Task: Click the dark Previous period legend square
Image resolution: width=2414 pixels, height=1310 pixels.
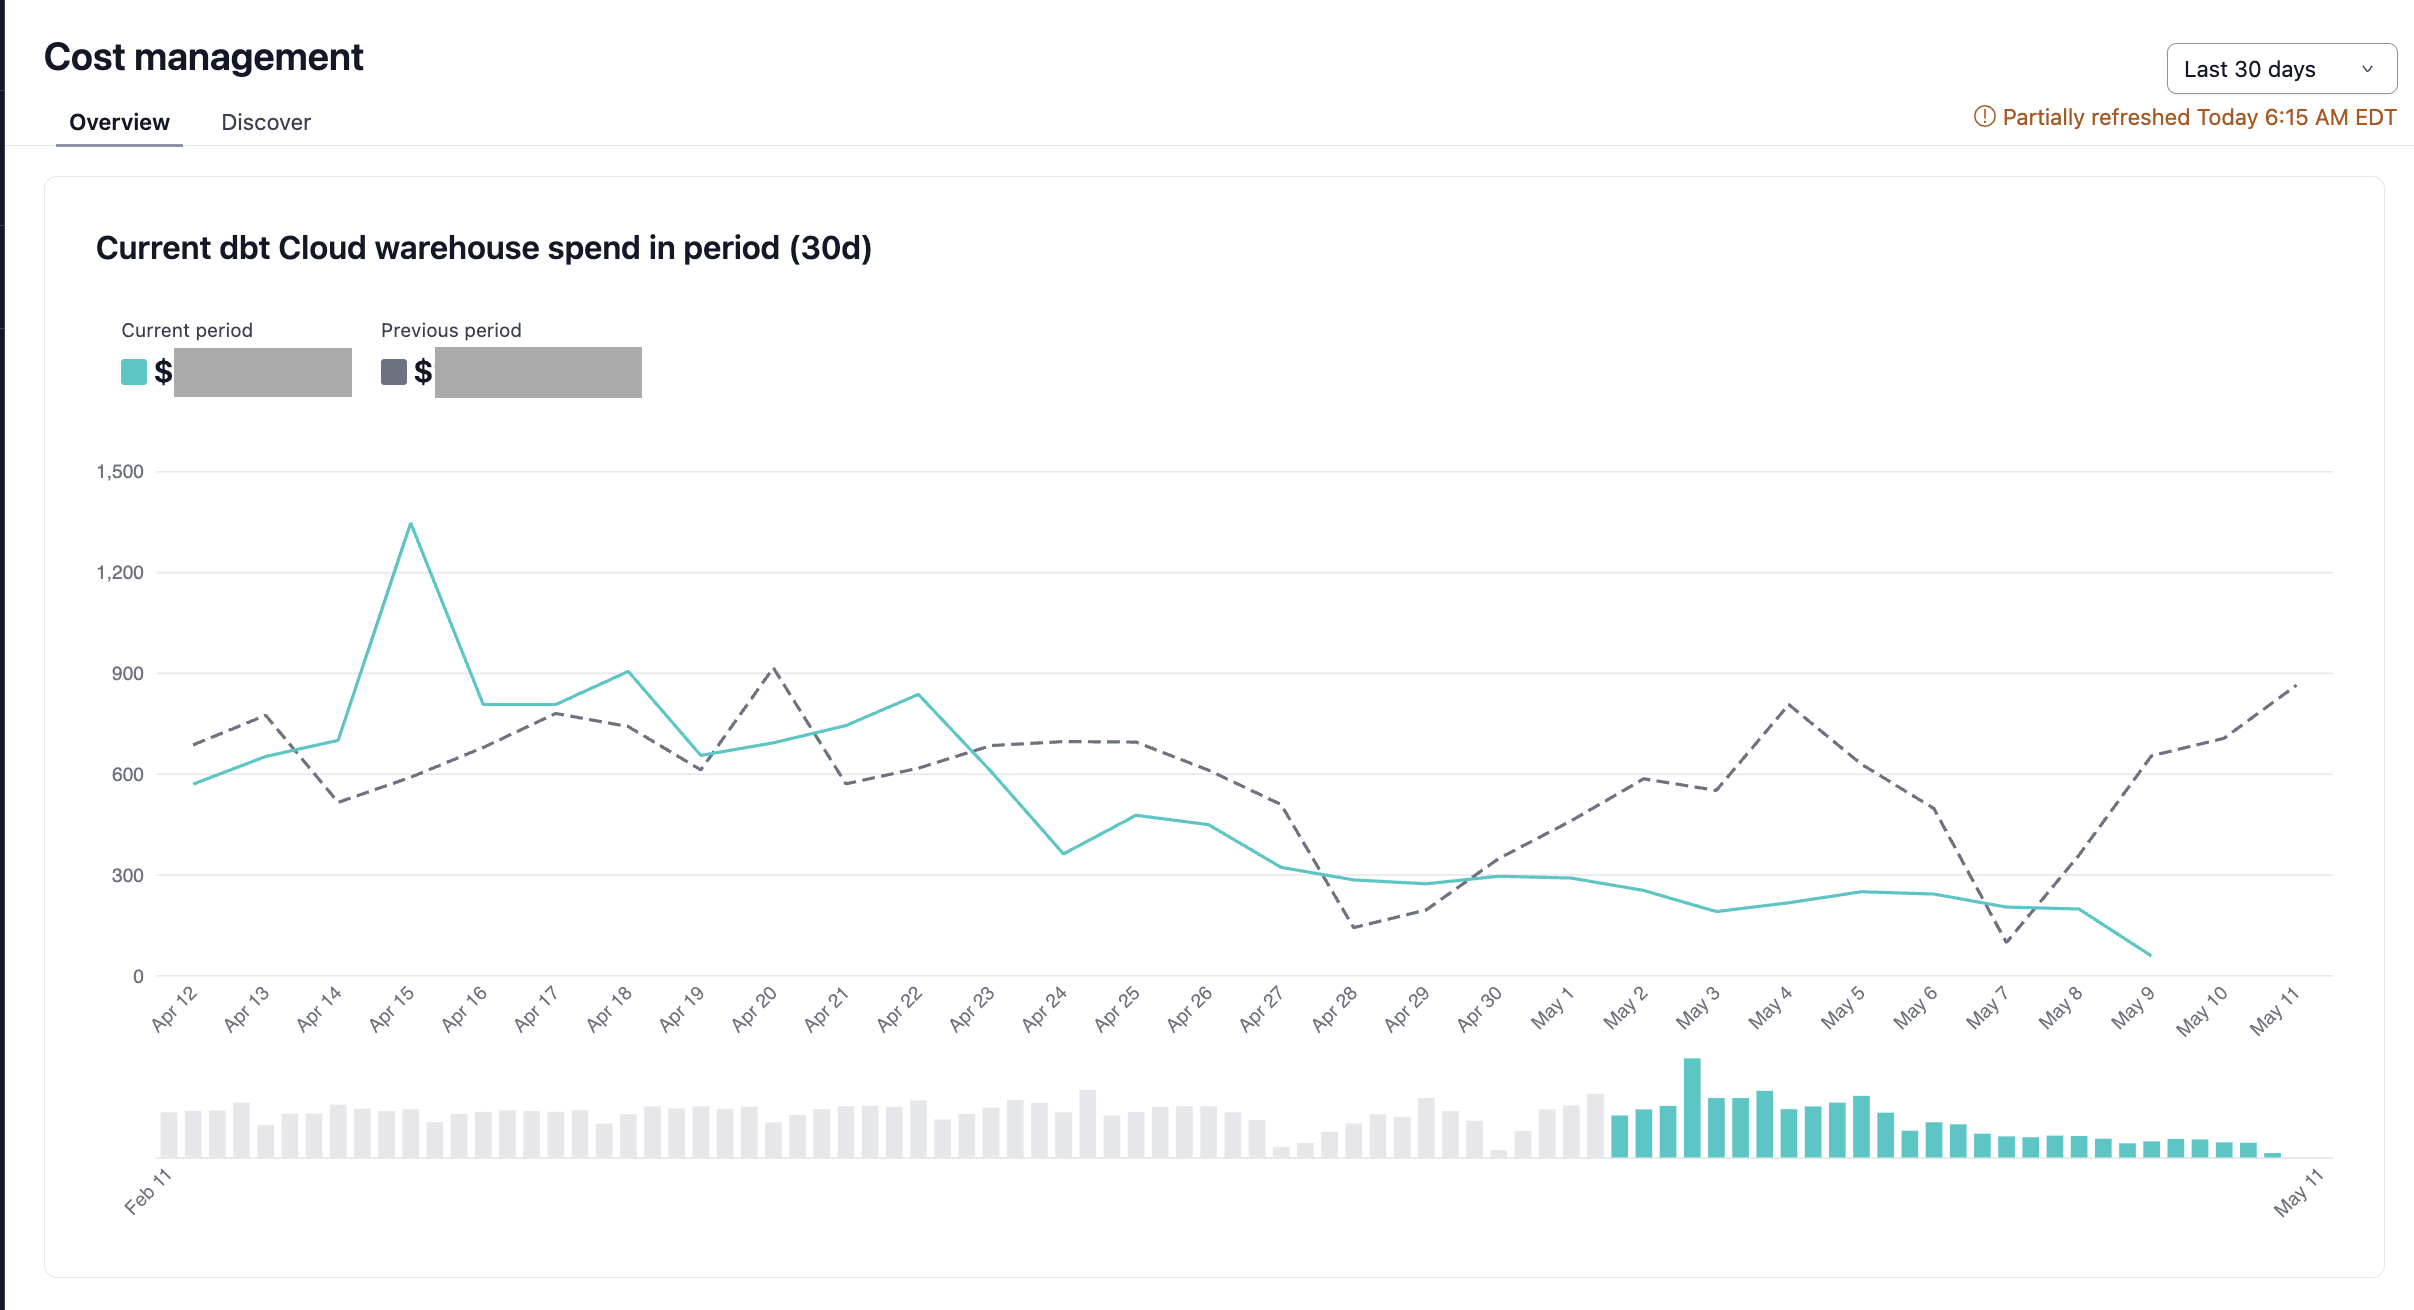Action: pos(393,372)
